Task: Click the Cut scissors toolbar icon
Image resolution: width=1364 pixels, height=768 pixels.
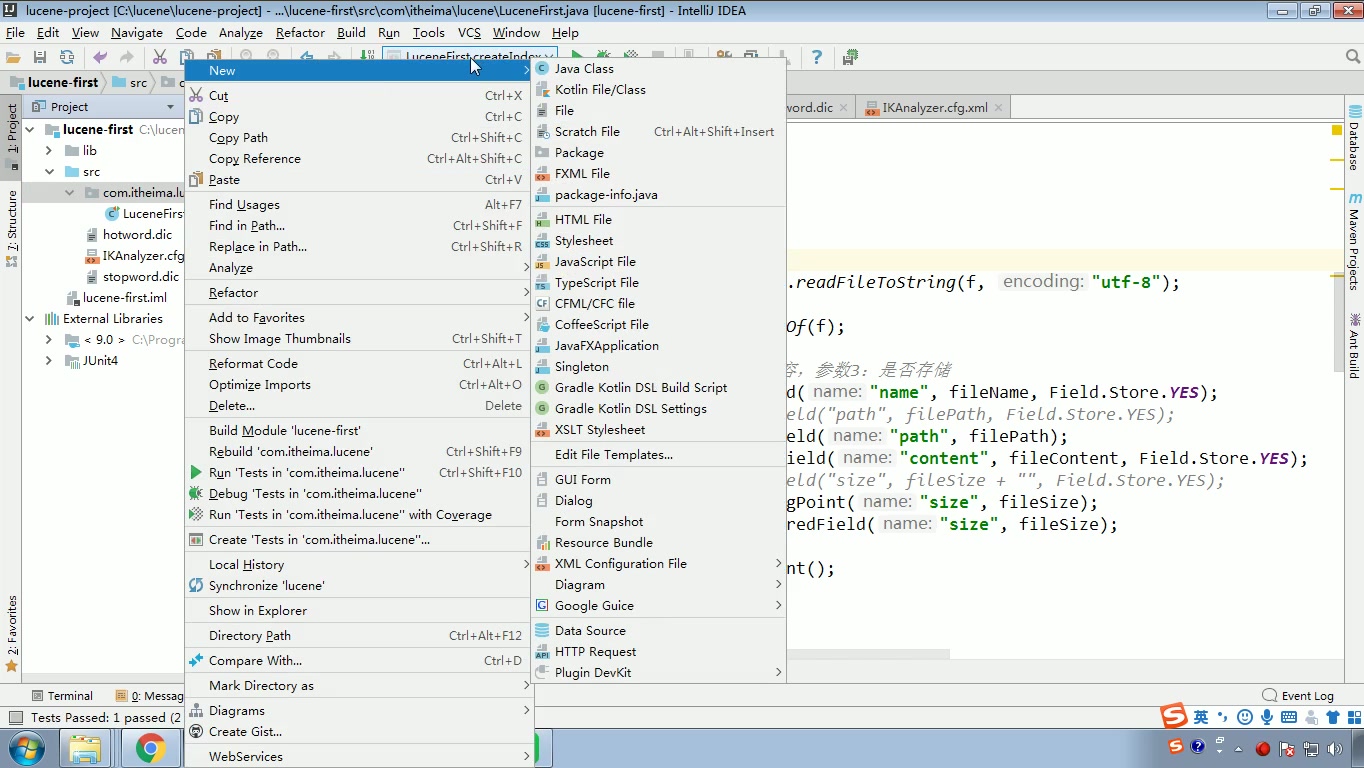Action: [160, 58]
